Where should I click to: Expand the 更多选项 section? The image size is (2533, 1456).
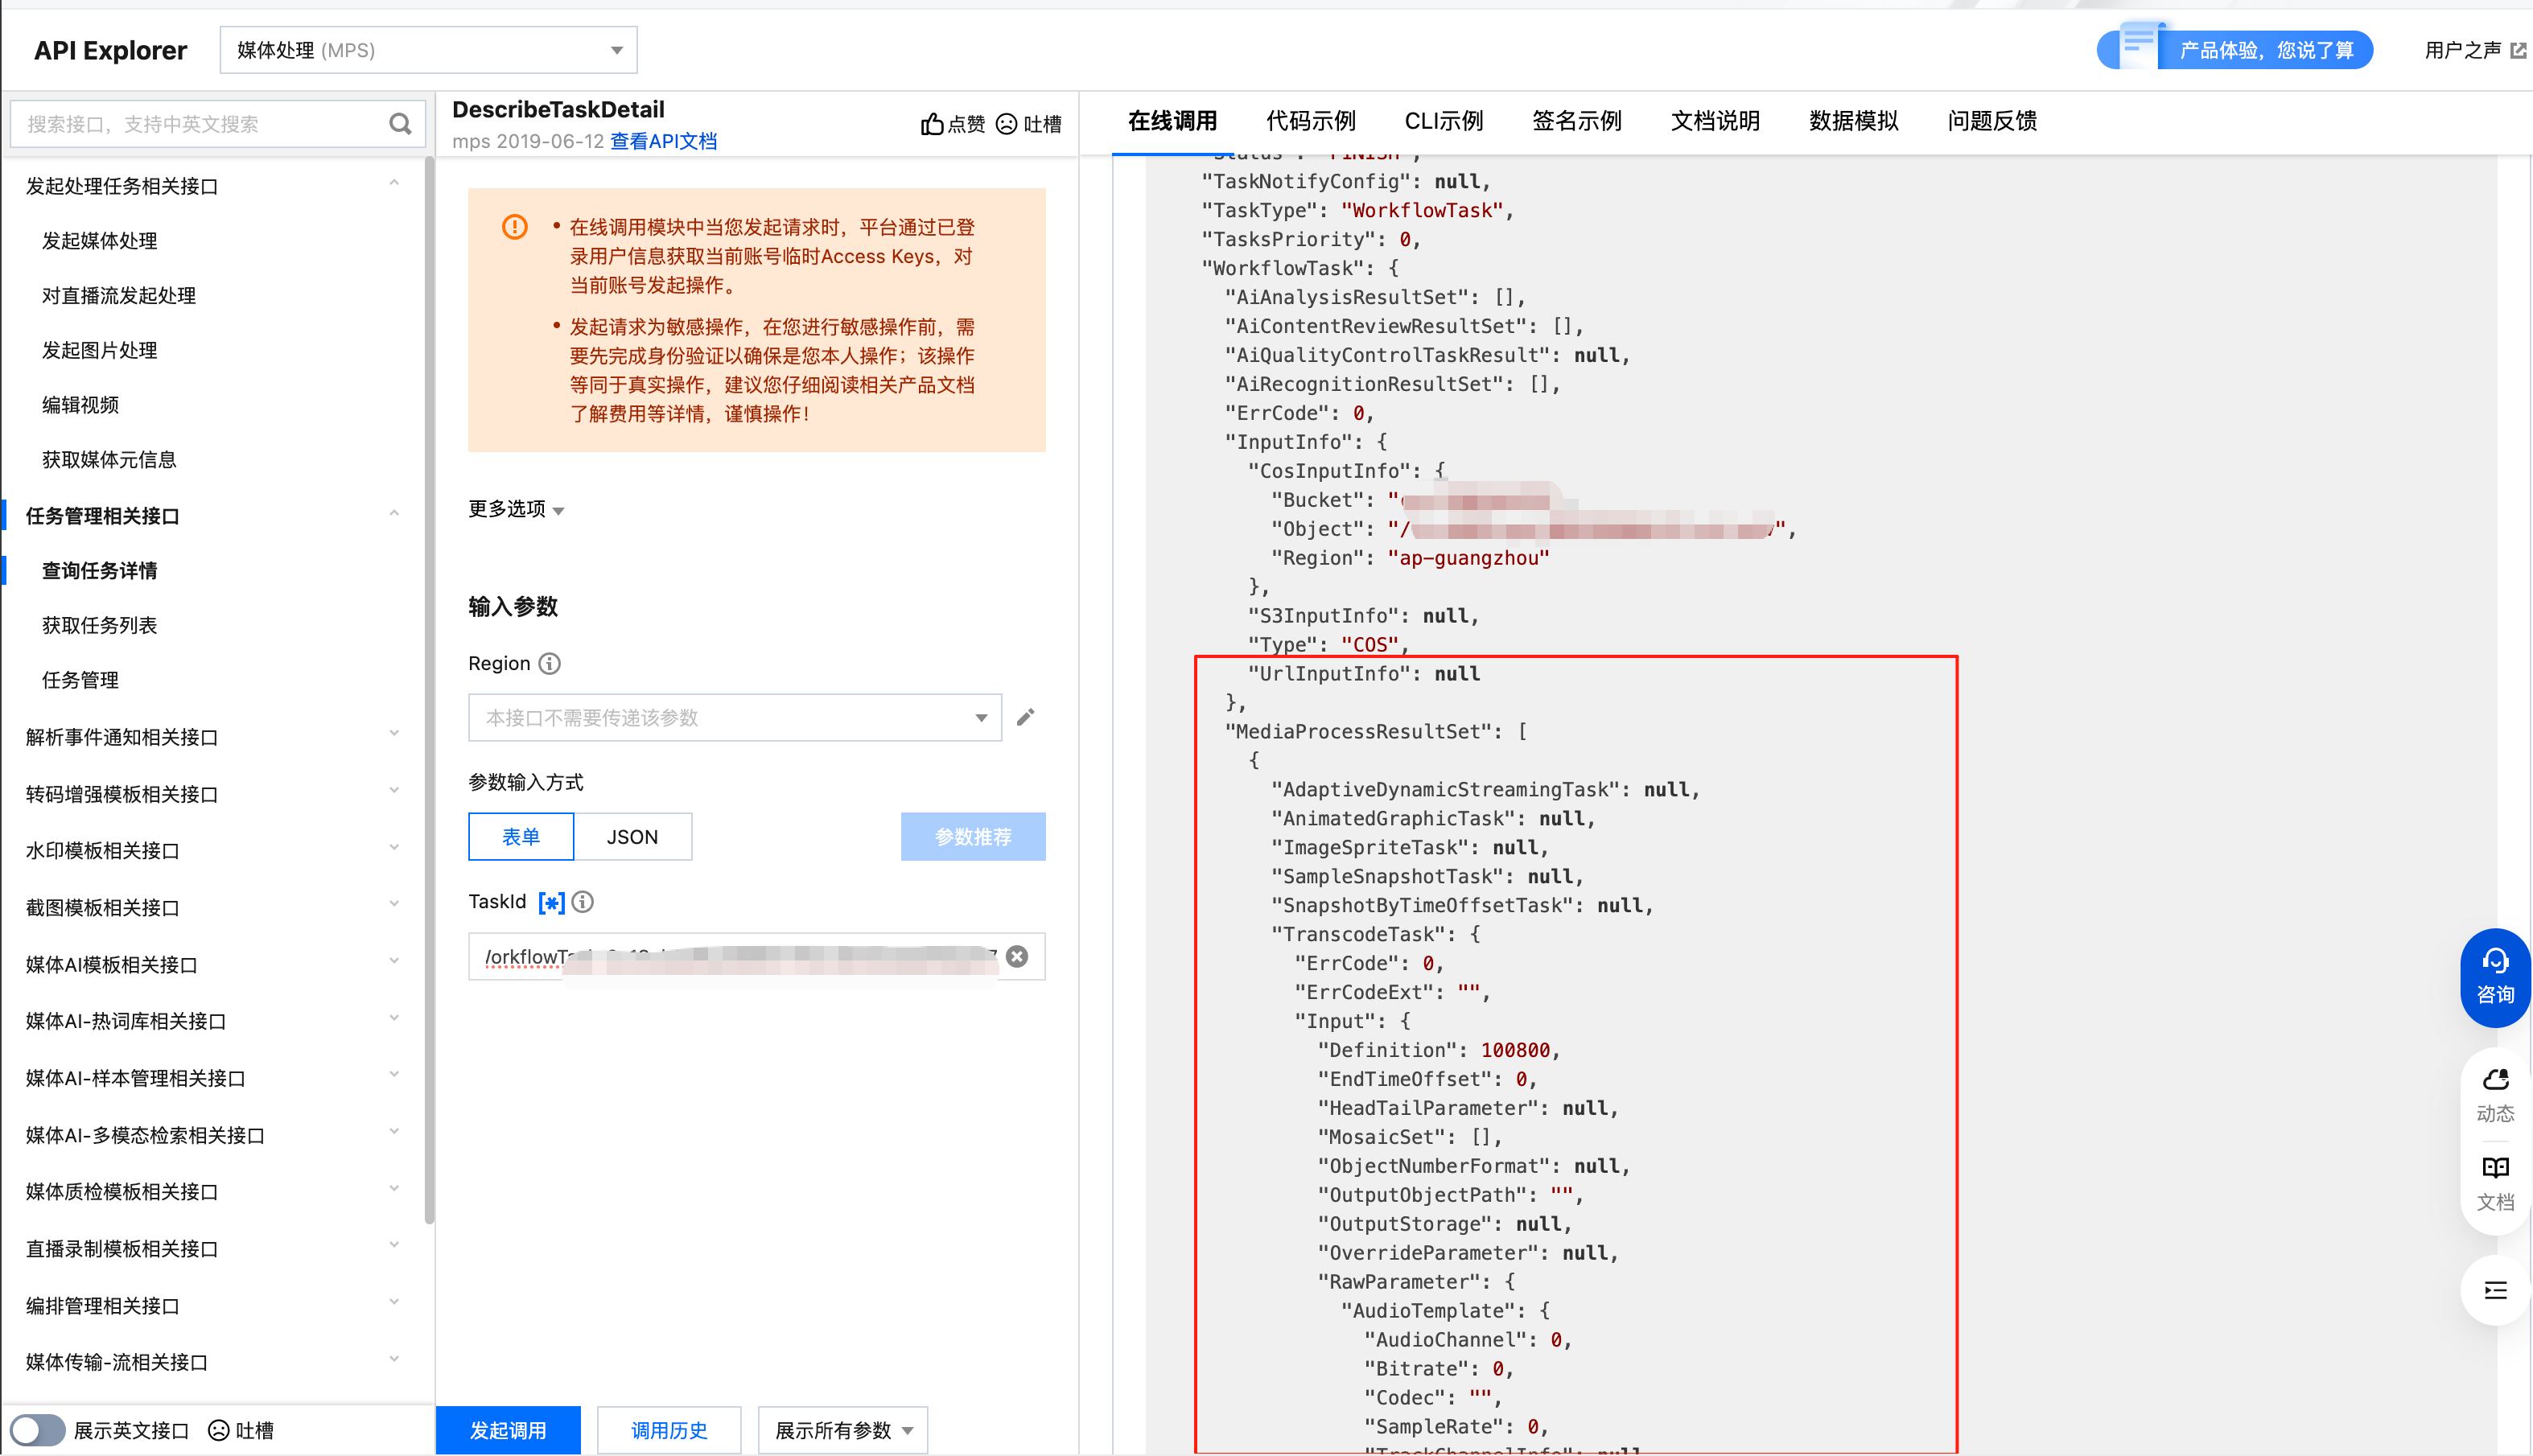516,509
